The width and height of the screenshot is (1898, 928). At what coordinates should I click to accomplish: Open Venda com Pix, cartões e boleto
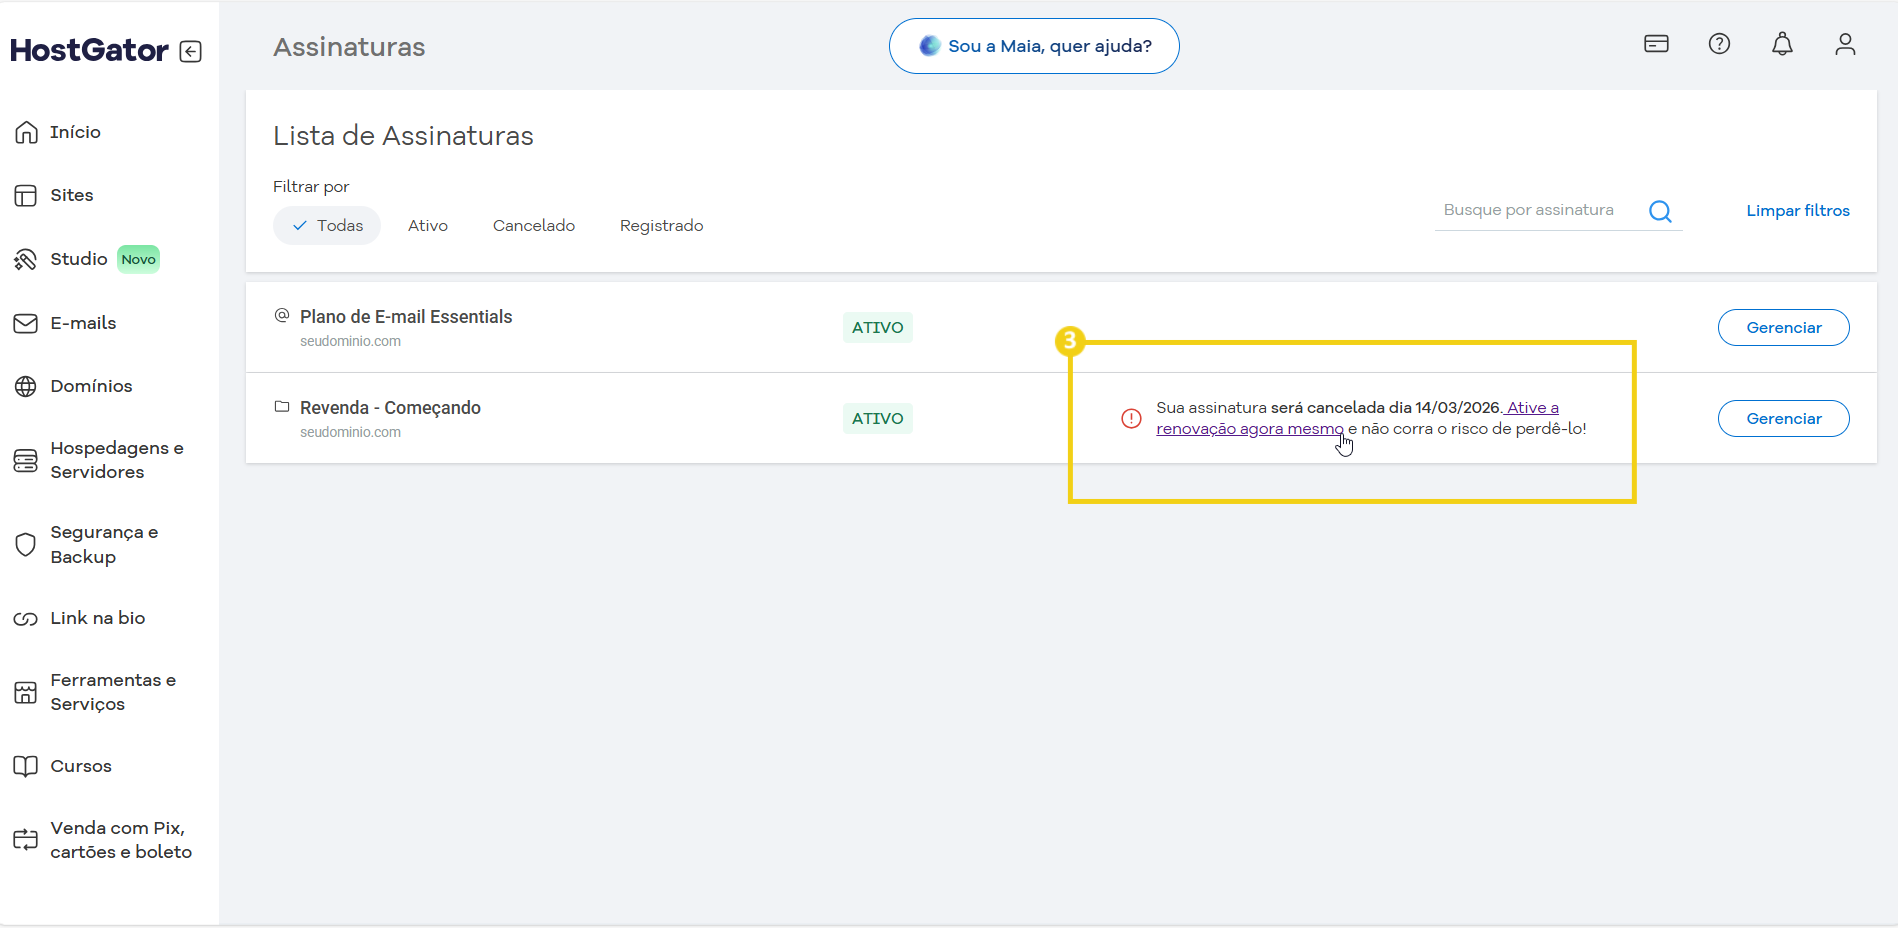[x=121, y=840]
